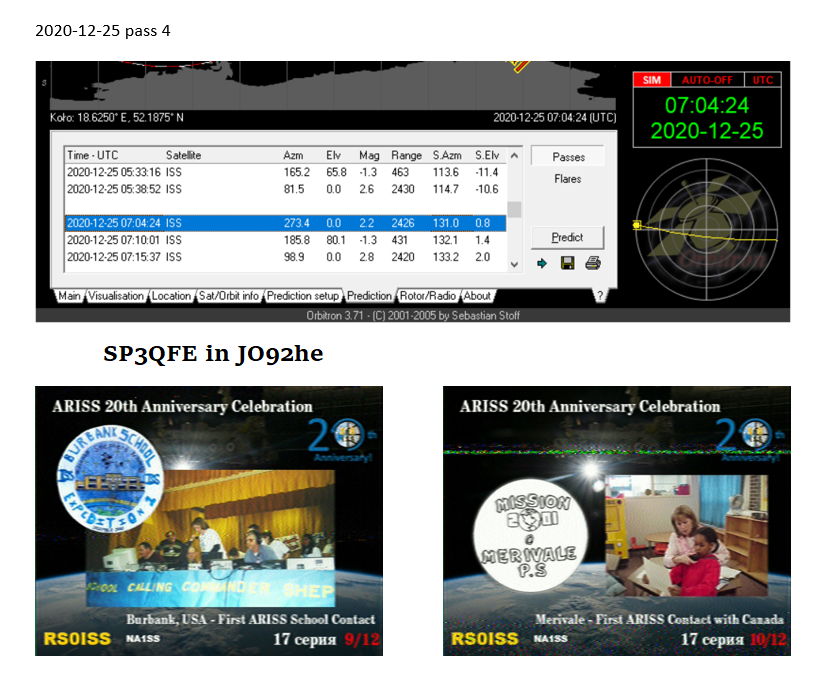Viewport: 819px width, 676px height.
Task: Click the pass list scrollbar thumb
Action: click(514, 209)
